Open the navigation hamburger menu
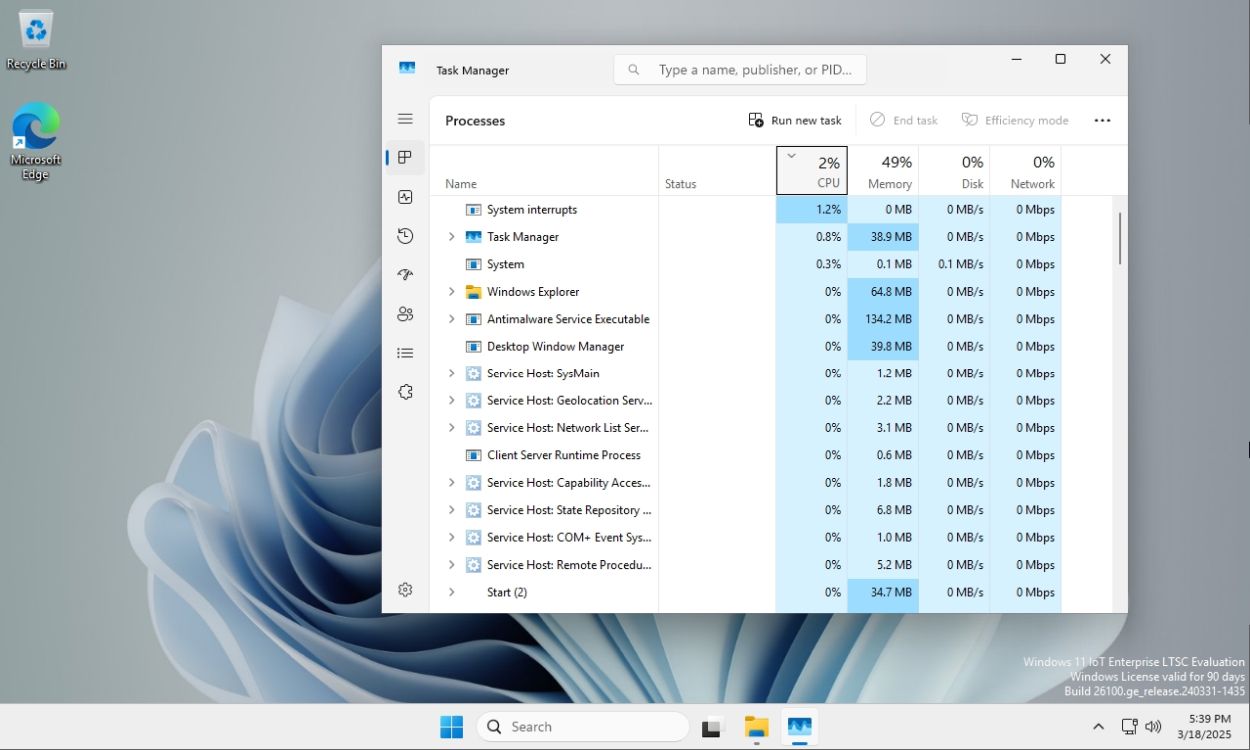 point(405,118)
